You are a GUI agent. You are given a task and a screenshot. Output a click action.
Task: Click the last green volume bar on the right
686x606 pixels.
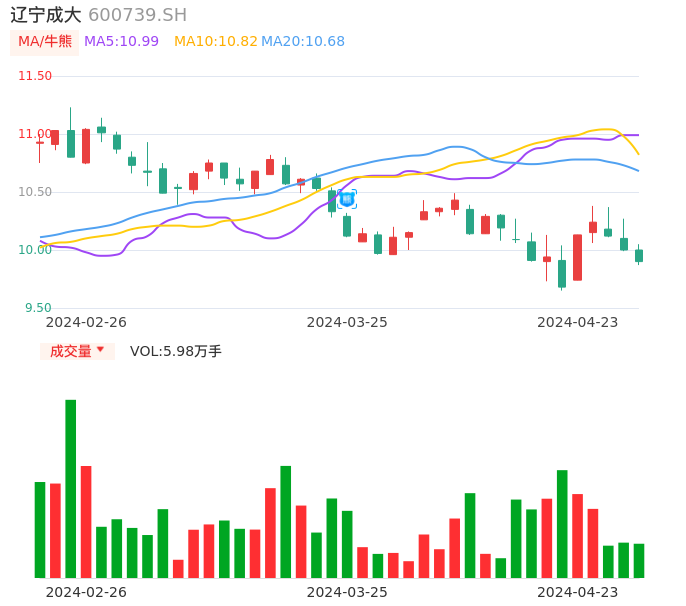(639, 560)
